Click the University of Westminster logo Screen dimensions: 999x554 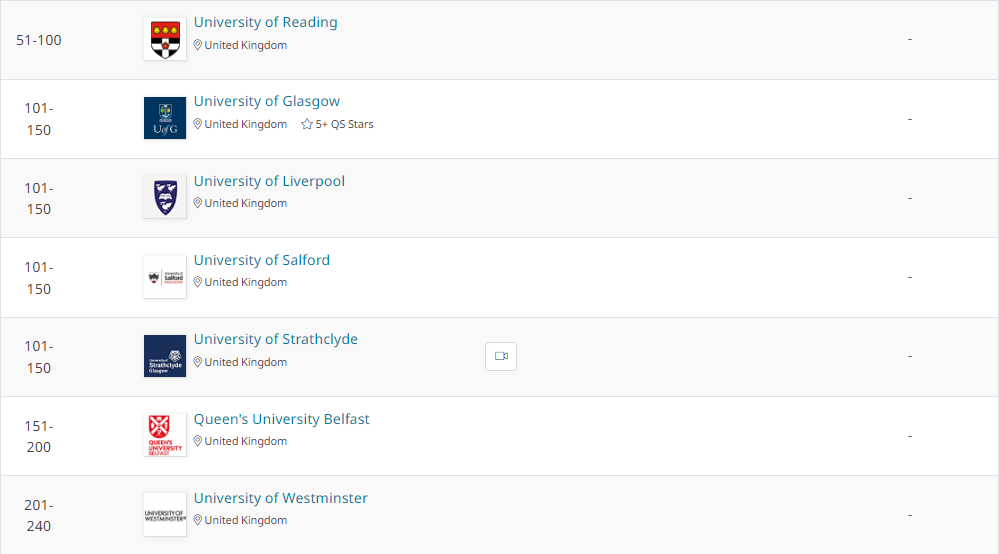click(164, 514)
